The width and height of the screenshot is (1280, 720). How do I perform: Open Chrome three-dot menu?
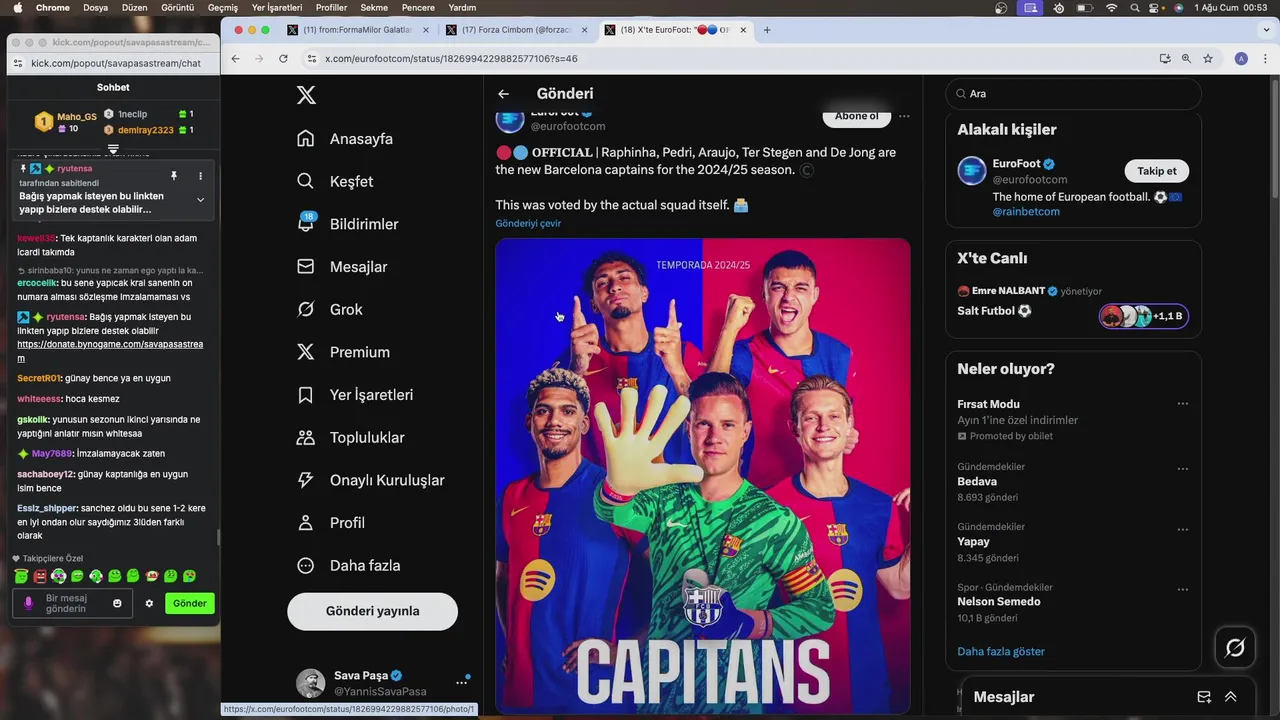coord(1264,59)
